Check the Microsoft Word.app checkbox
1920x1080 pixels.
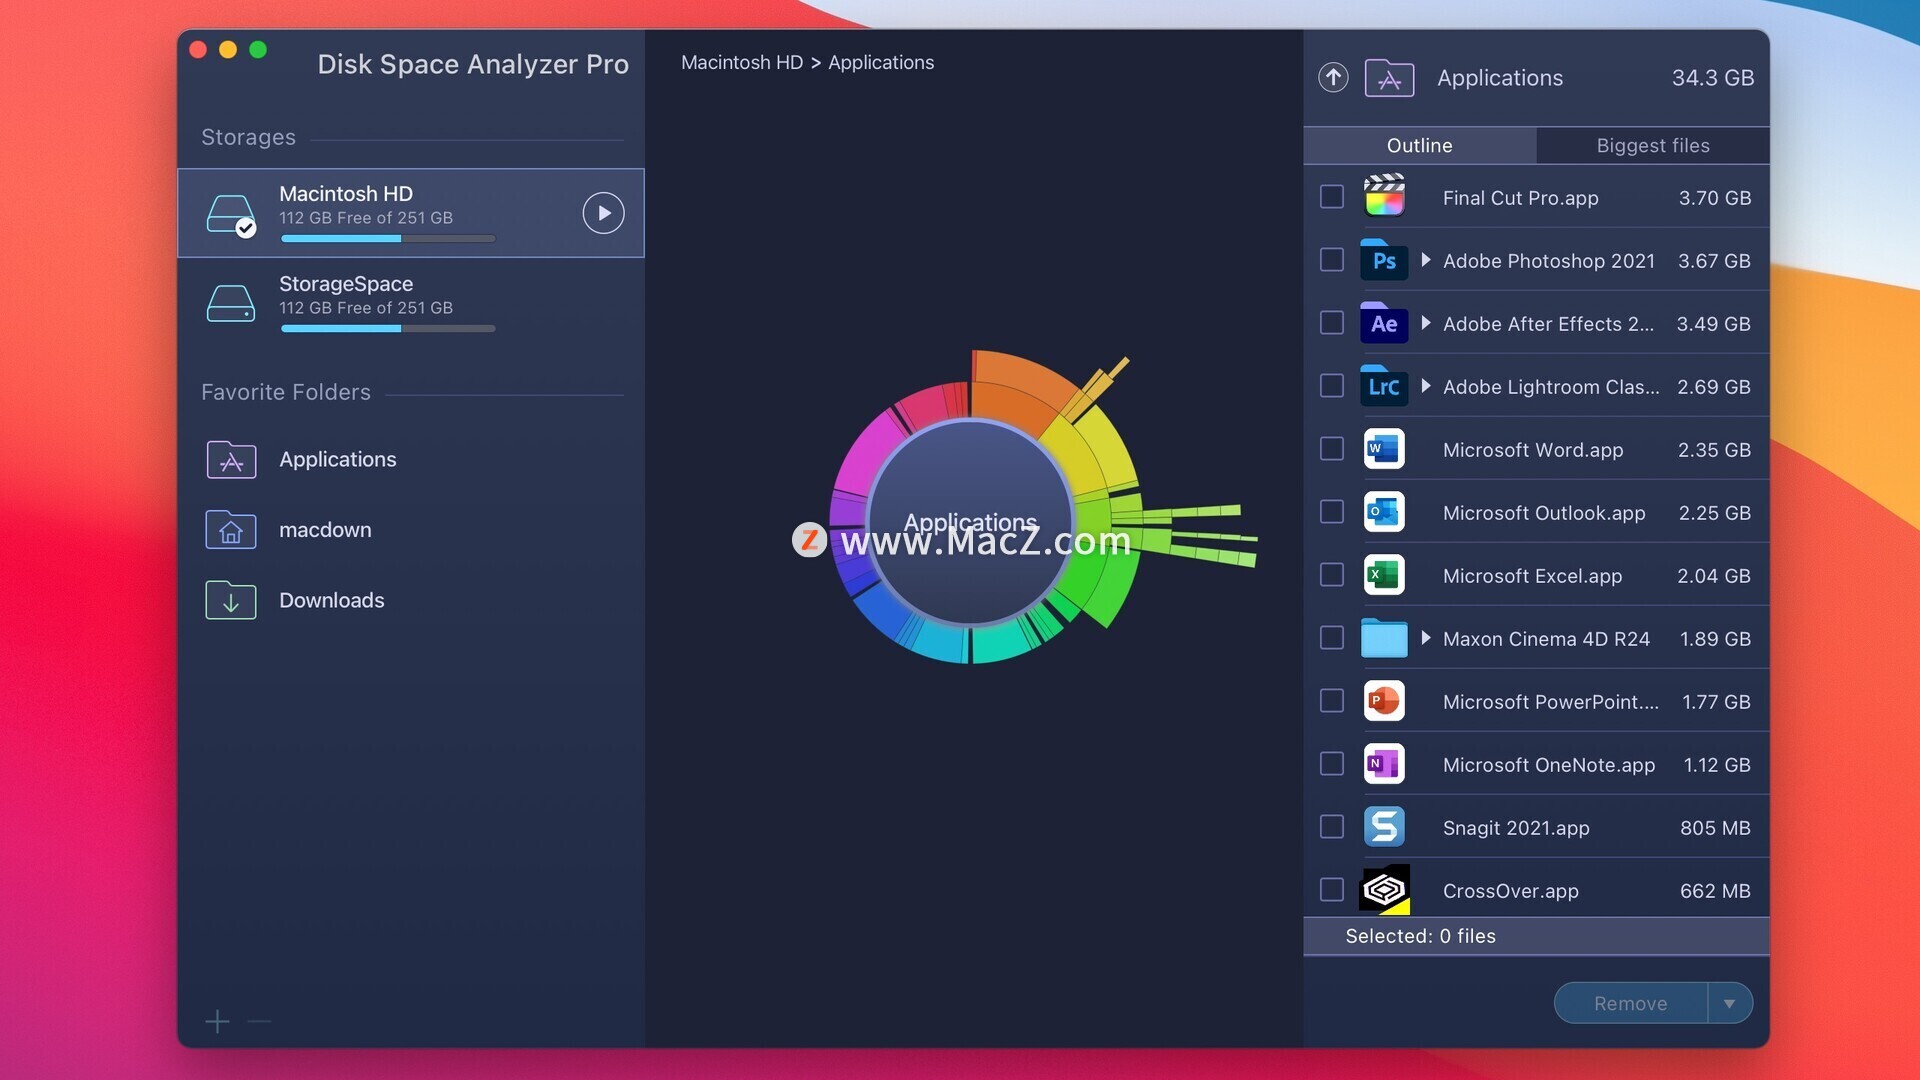[1332, 449]
